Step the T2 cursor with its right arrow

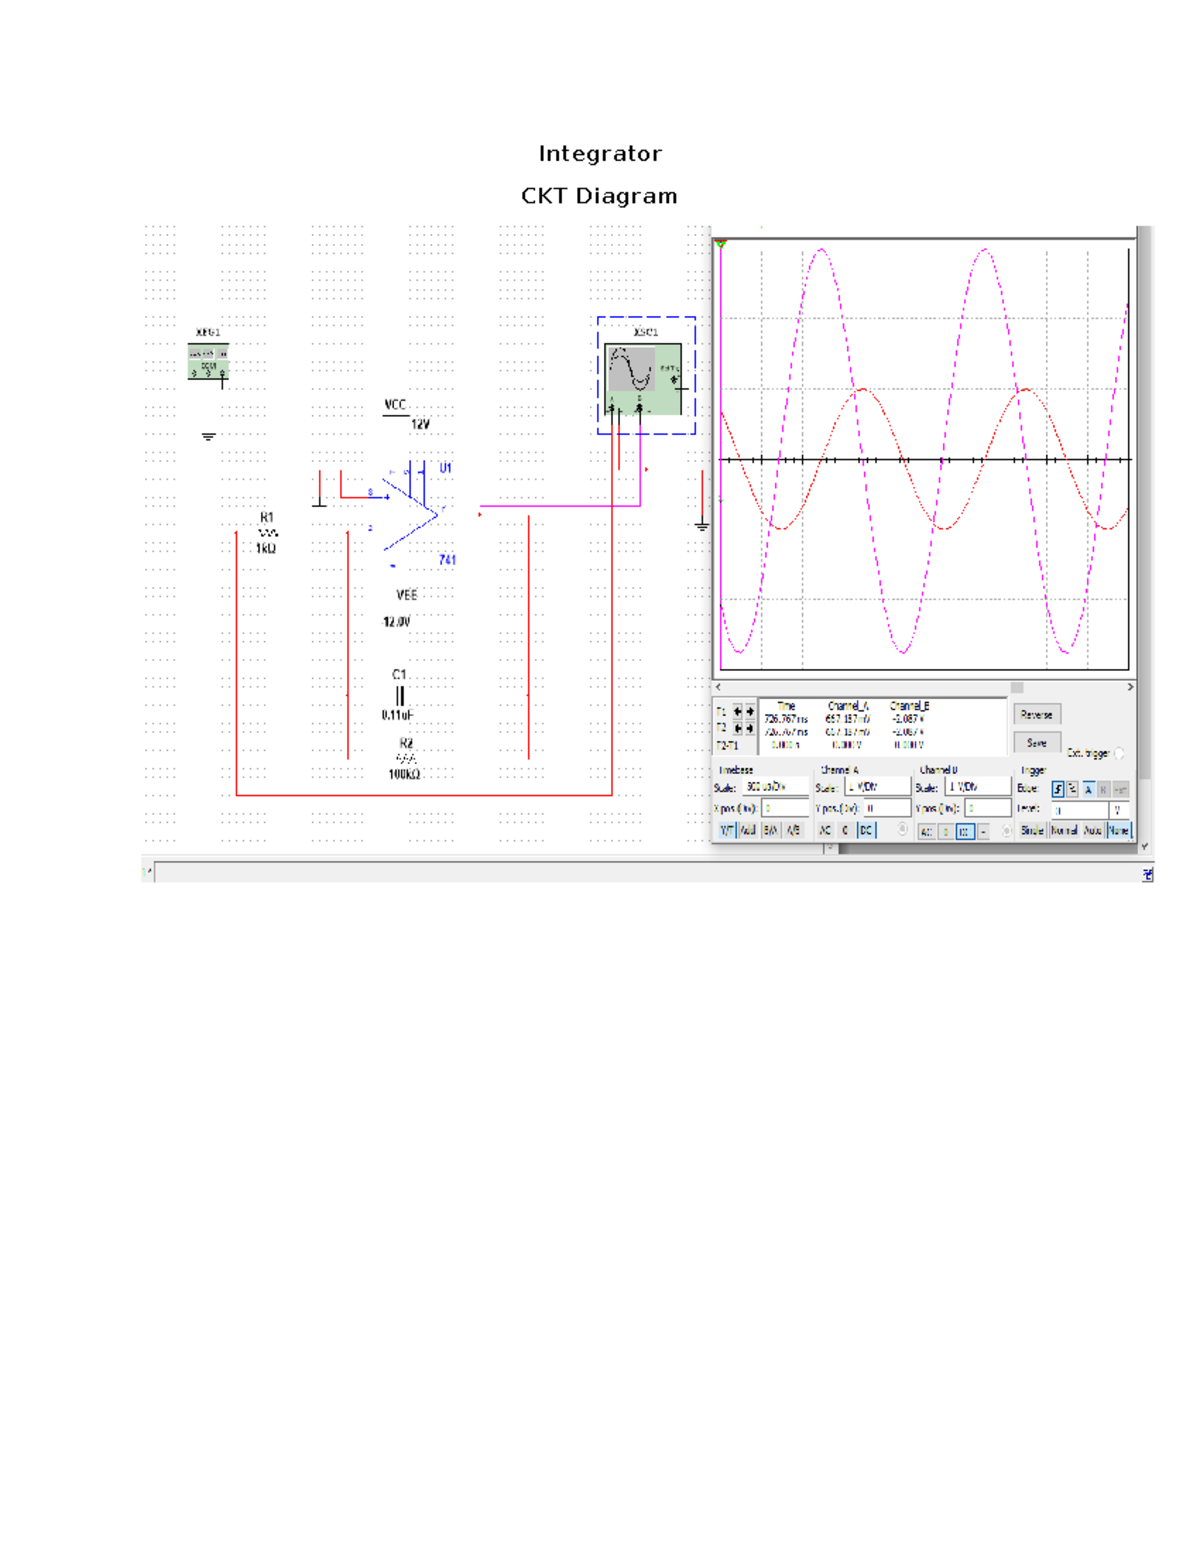pos(748,728)
